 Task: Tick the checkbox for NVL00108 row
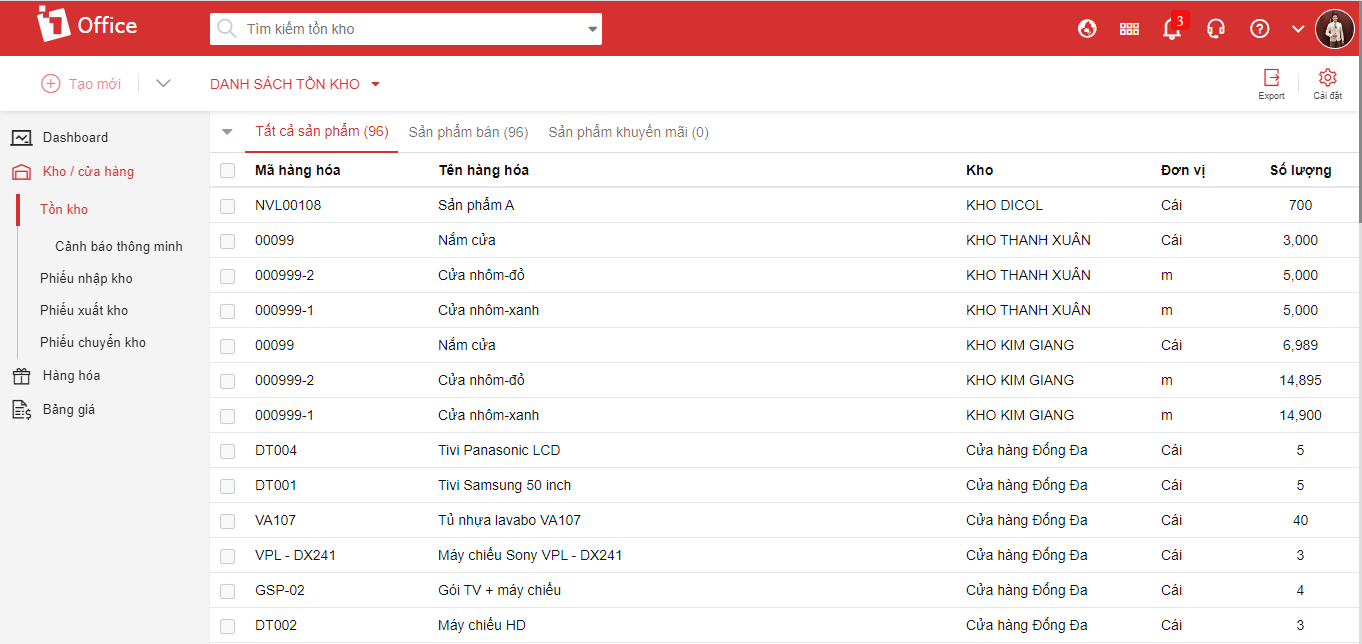coord(228,206)
